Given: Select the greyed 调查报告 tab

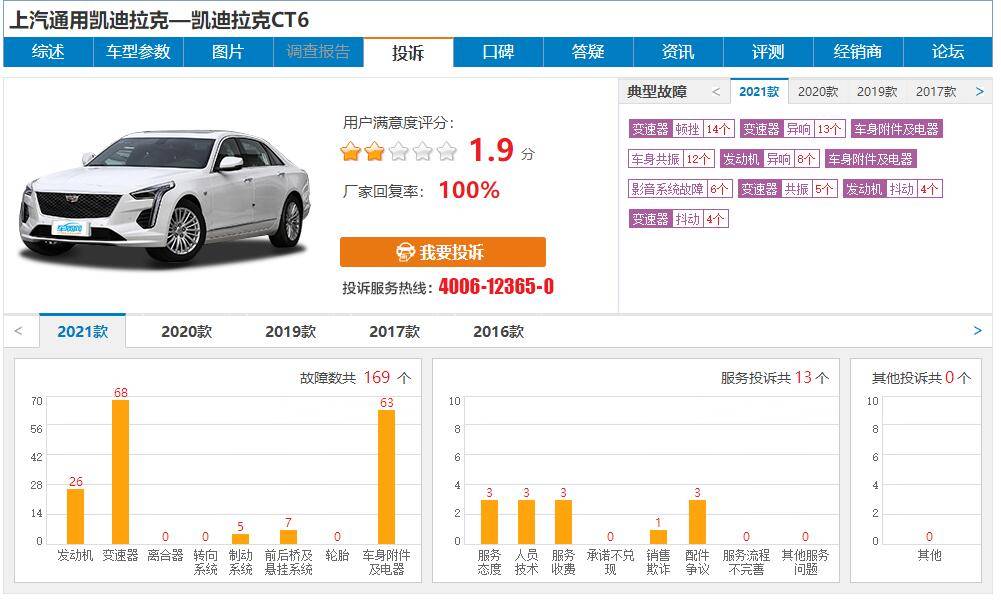Looking at the screenshot, I should [319, 52].
